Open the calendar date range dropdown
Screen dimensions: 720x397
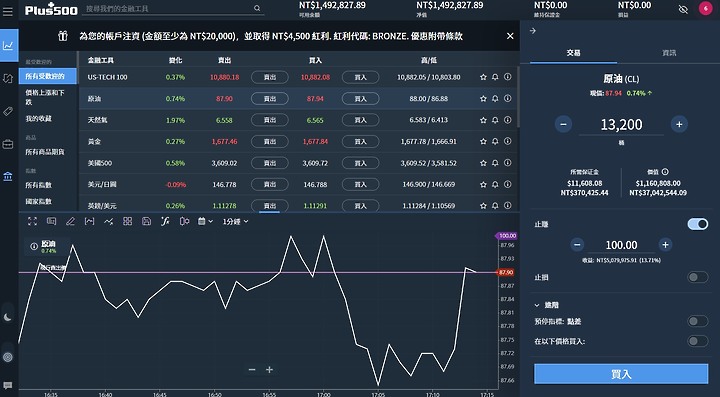[205, 221]
